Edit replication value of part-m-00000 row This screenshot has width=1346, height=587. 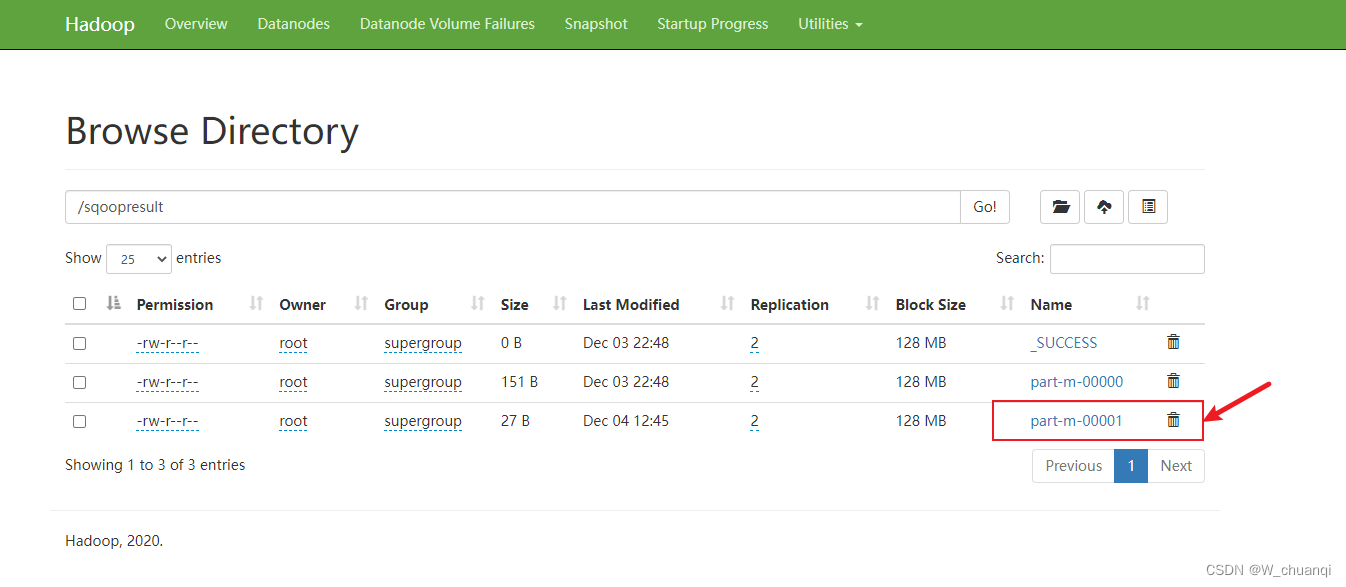coord(755,382)
